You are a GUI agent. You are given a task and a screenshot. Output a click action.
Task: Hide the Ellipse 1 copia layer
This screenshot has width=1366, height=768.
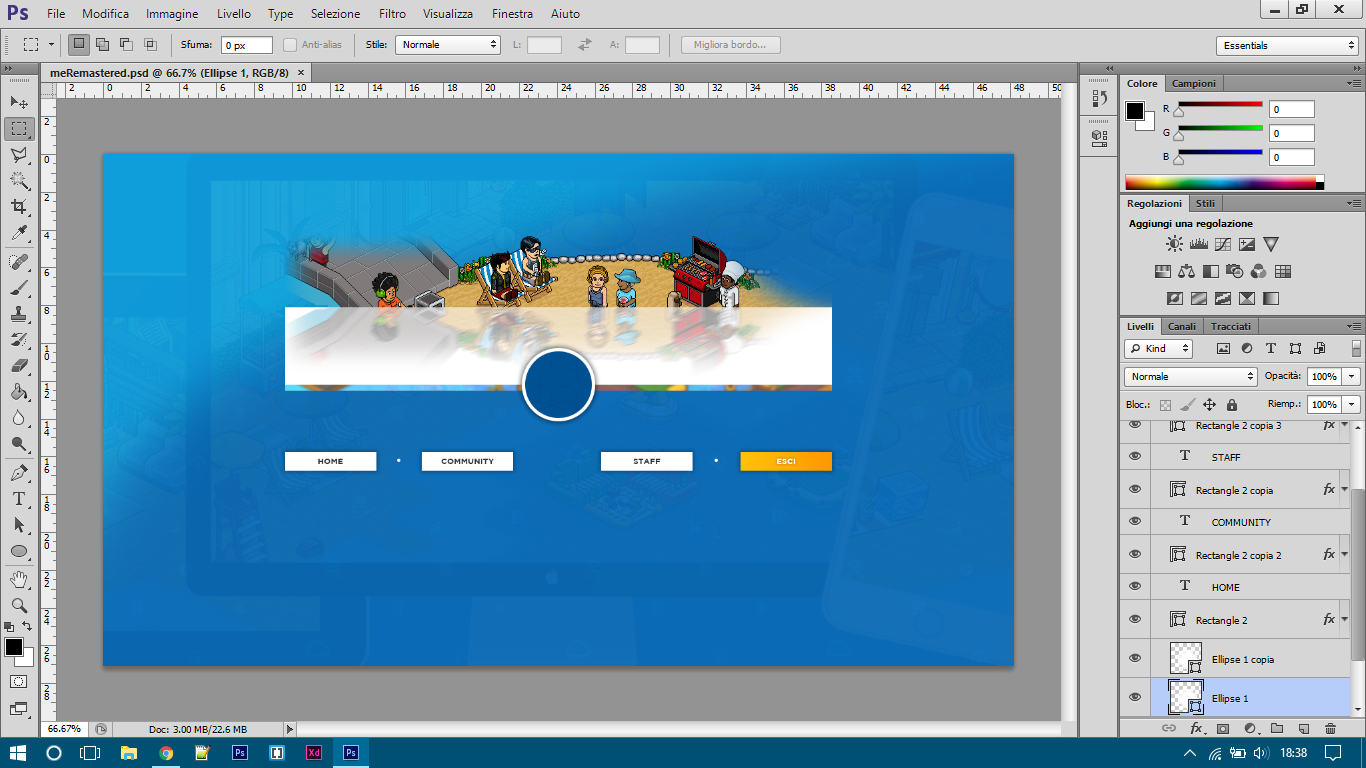[x=1135, y=658]
